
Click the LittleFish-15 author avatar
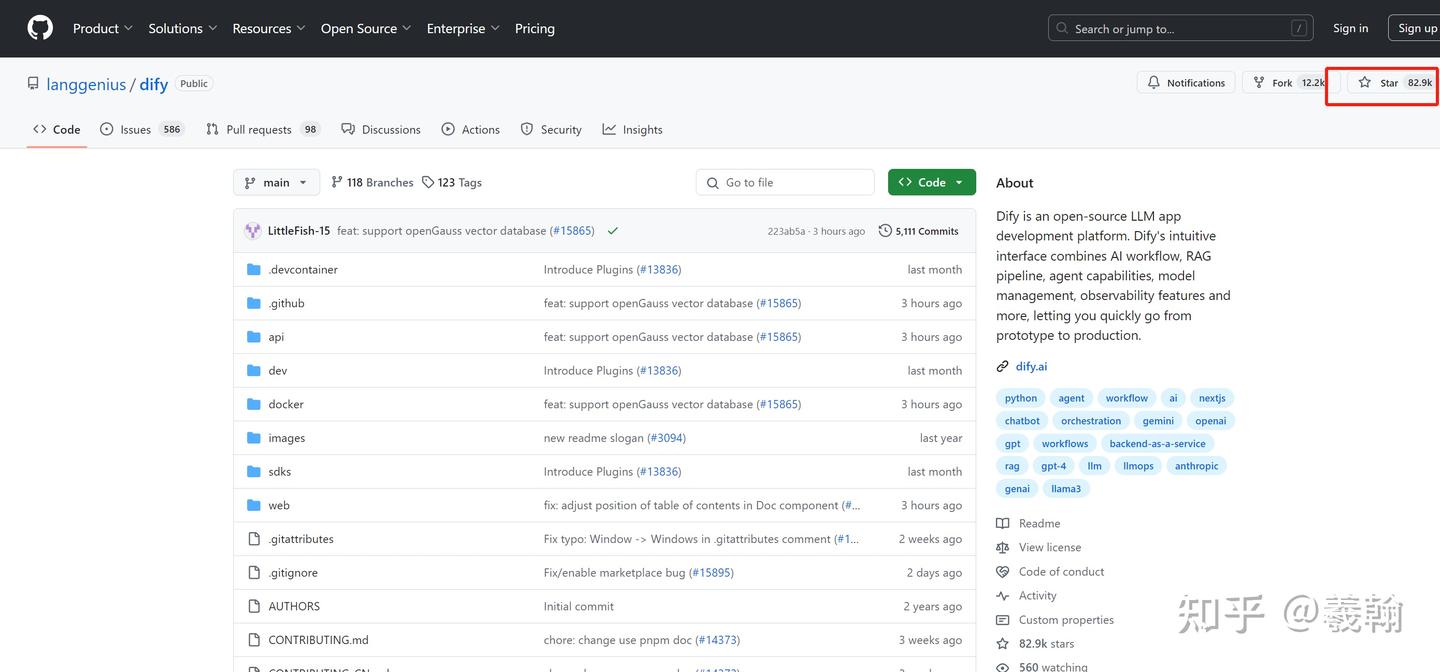252,231
